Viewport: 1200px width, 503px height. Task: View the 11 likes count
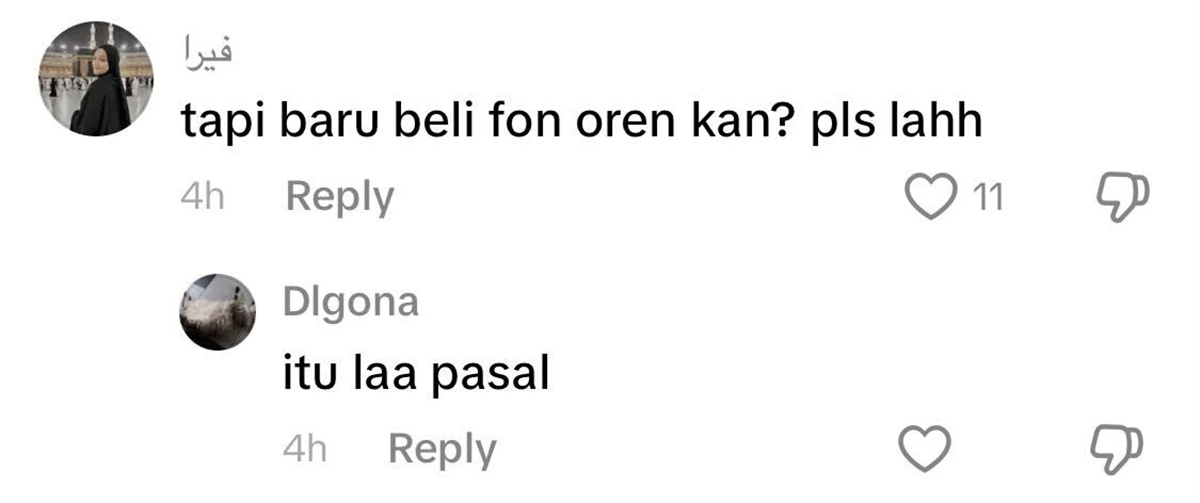point(988,198)
